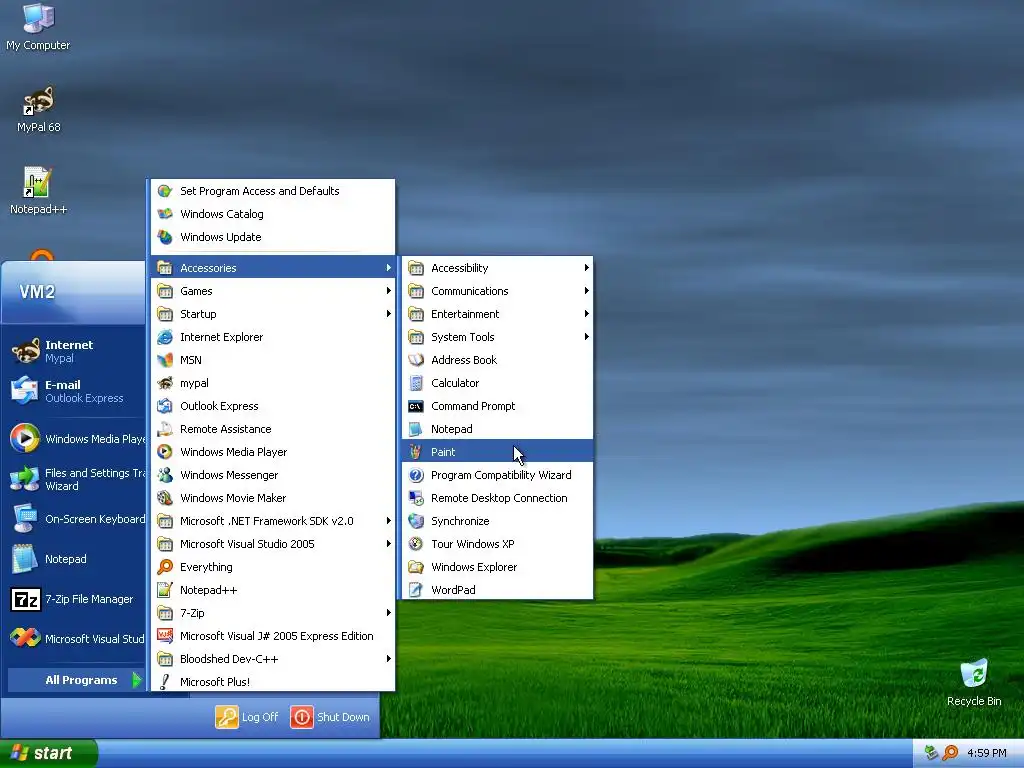Click the Everything search icon
Screen dimensions: 1024x768
coord(165,567)
